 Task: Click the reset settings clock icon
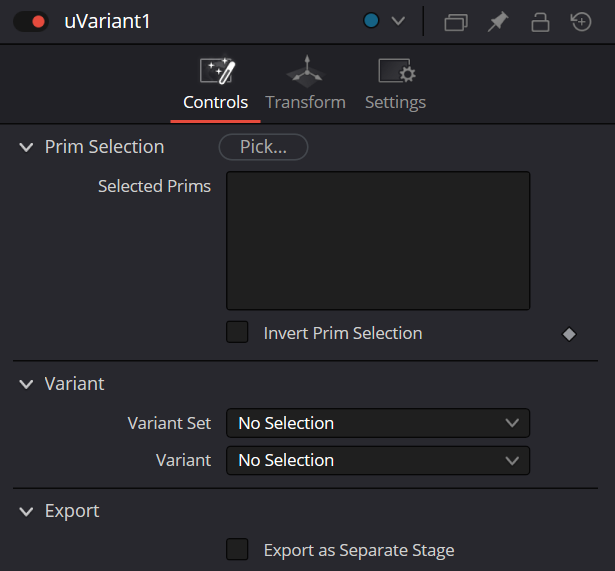pos(581,22)
